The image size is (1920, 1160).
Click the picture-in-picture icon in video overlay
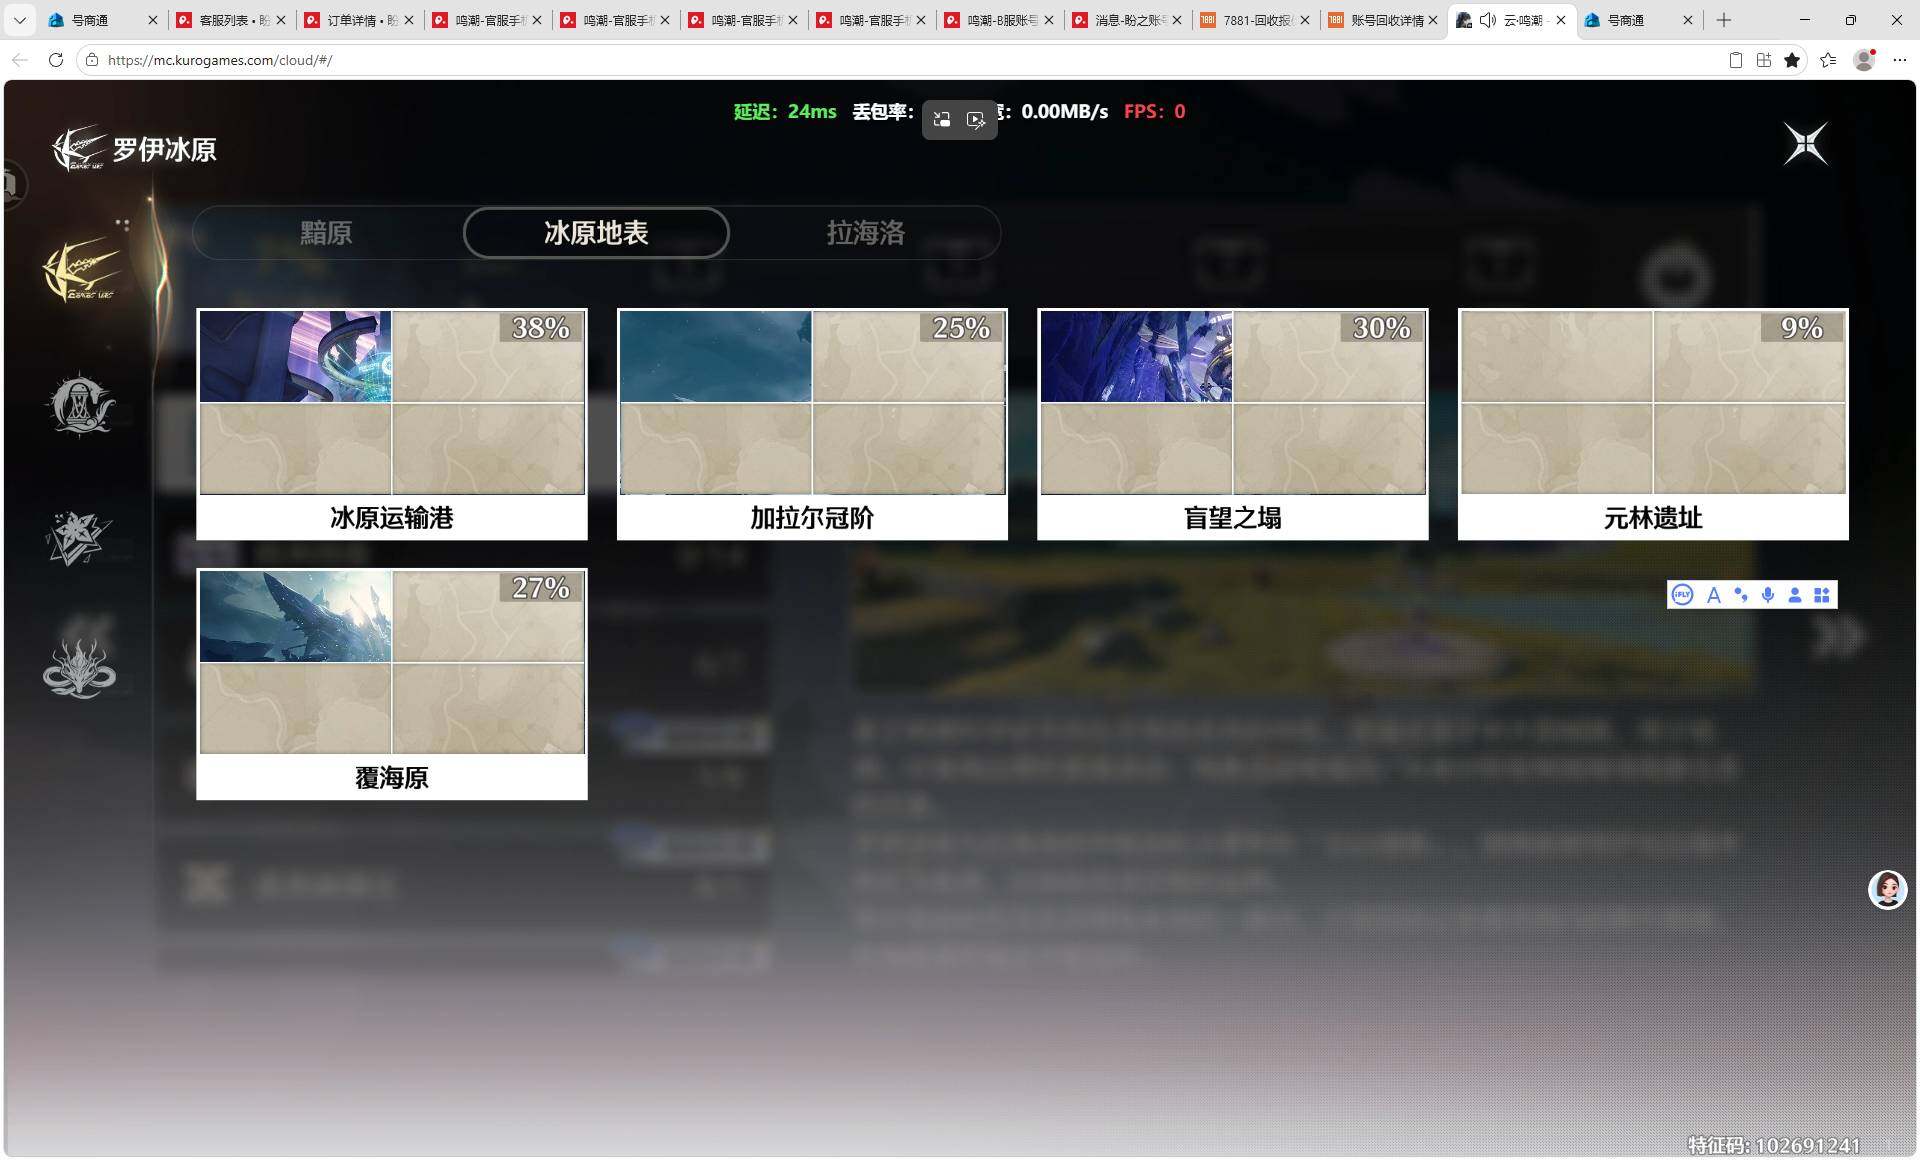[942, 120]
